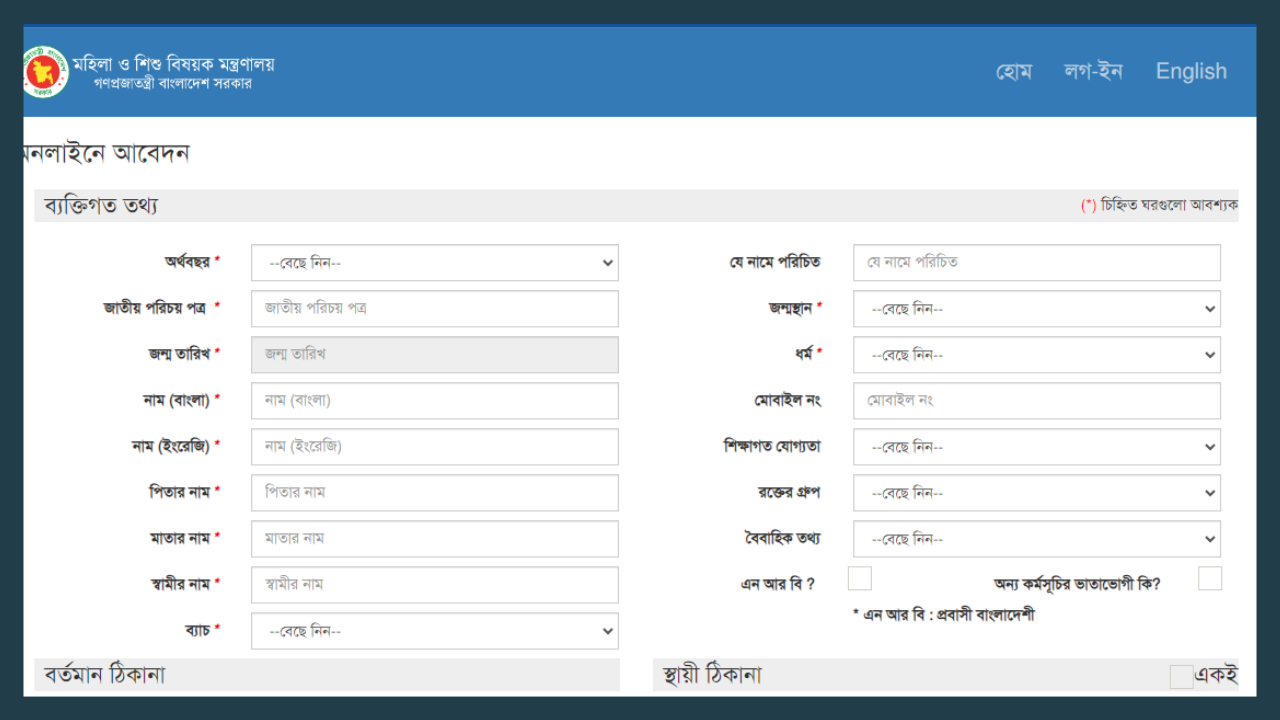The width and height of the screenshot is (1280, 720).
Task: Select the মোবাইল নং input field
Action: pos(1036,401)
